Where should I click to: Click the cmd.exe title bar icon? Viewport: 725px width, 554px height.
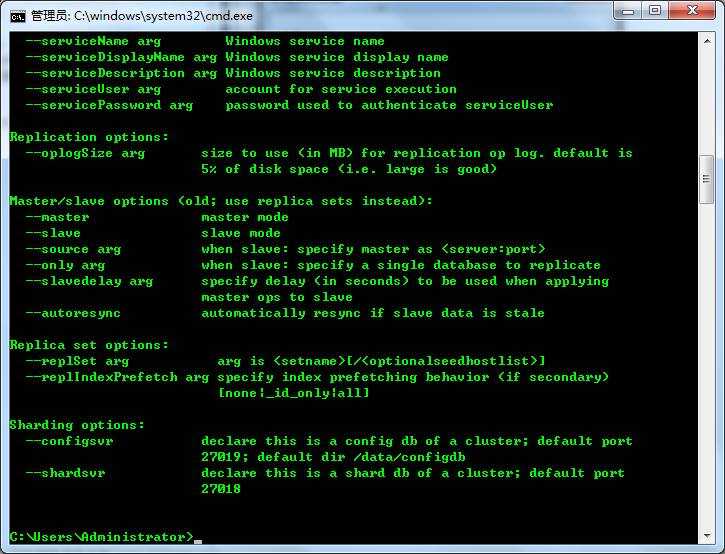tap(18, 16)
